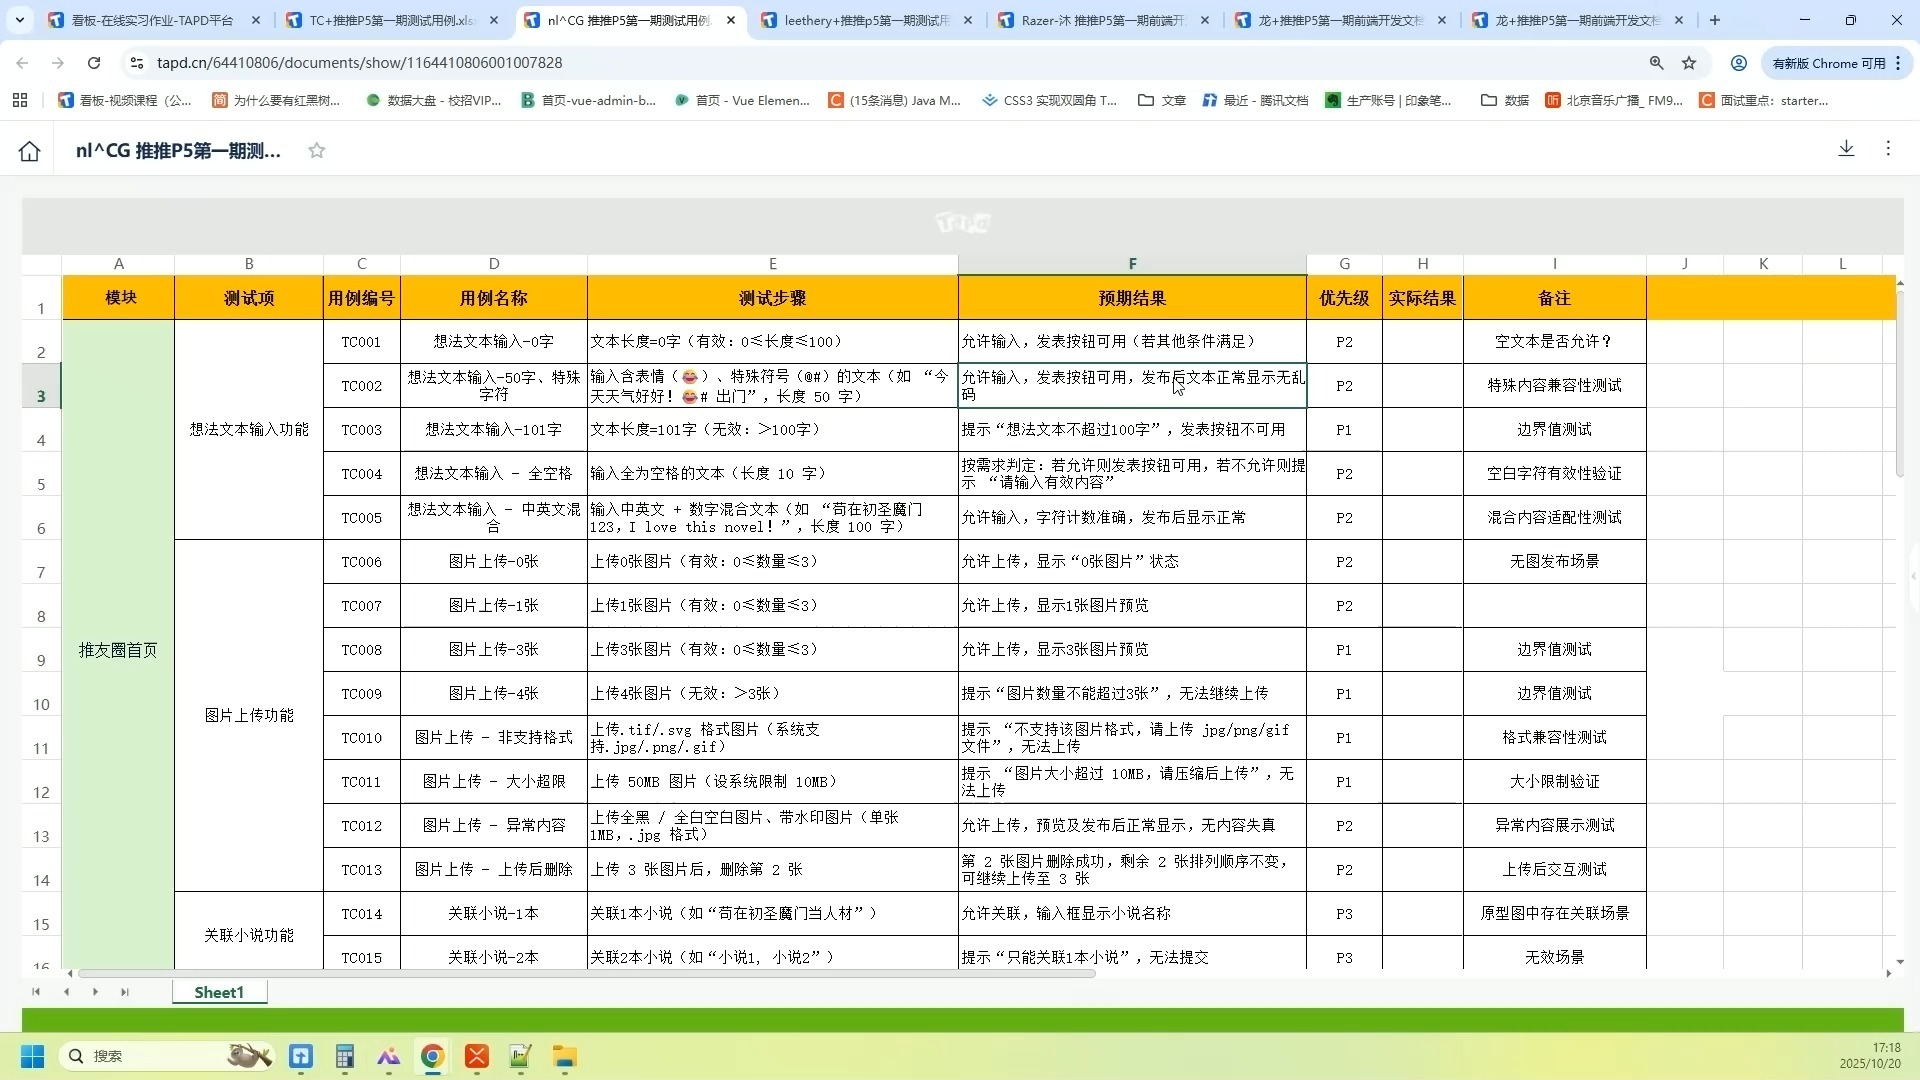Jump to last sheet with the end-arrow navigation icon
This screenshot has height=1080, width=1920.
coord(126,992)
